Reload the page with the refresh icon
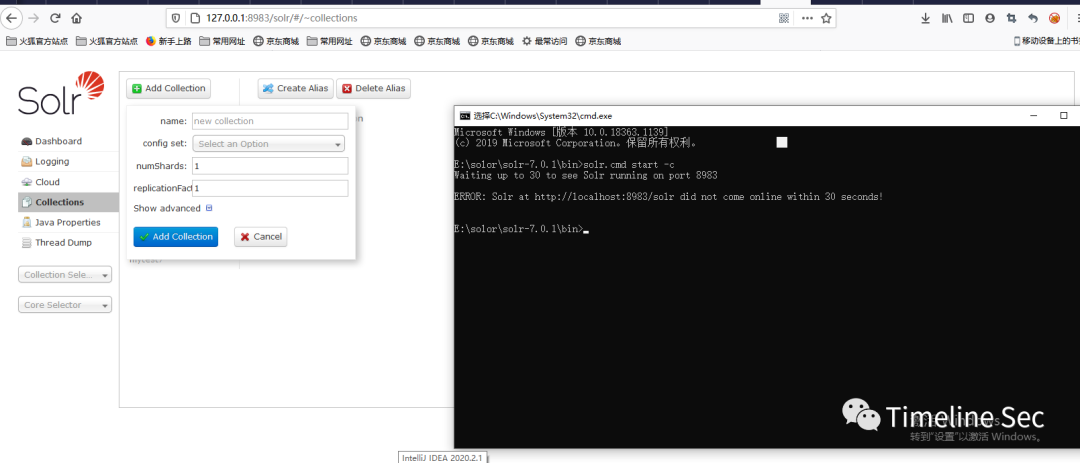The image size is (1080, 463). 55,18
